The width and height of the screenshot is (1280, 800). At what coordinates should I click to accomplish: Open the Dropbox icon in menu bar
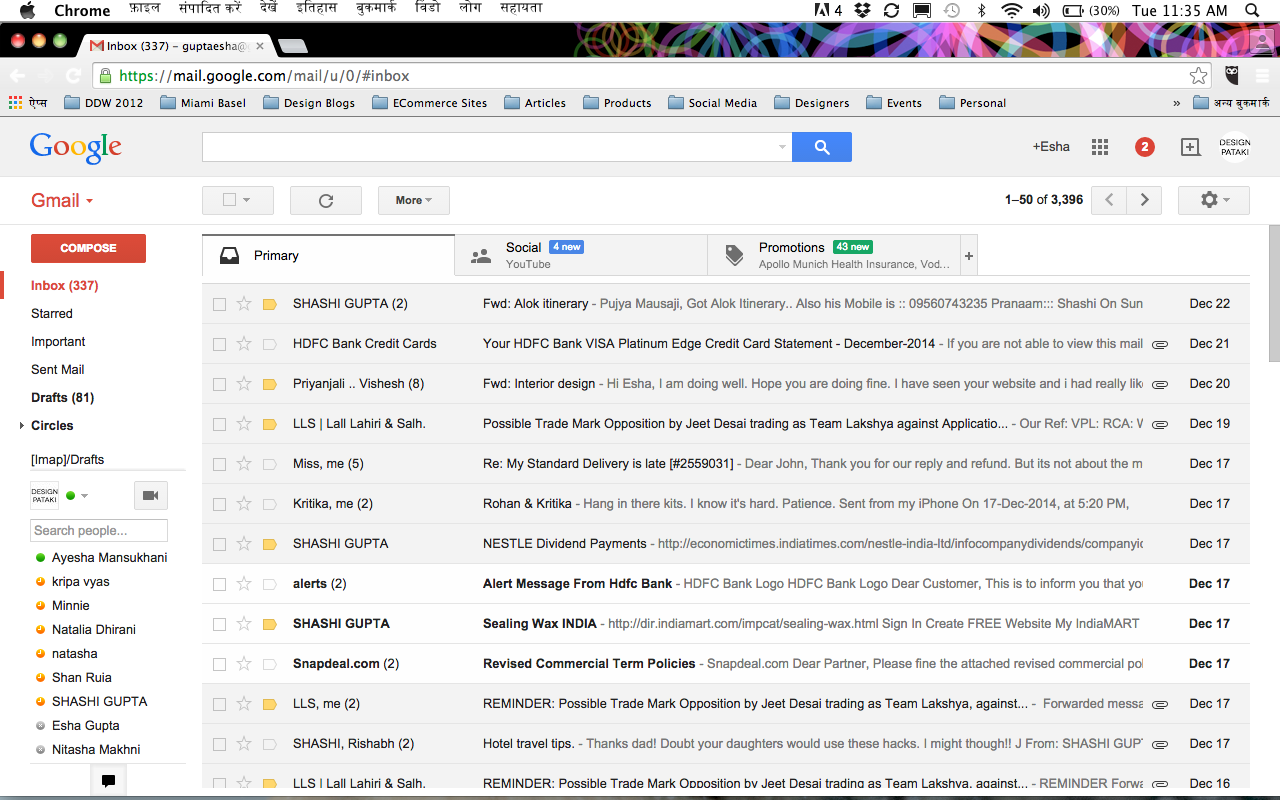tap(862, 10)
